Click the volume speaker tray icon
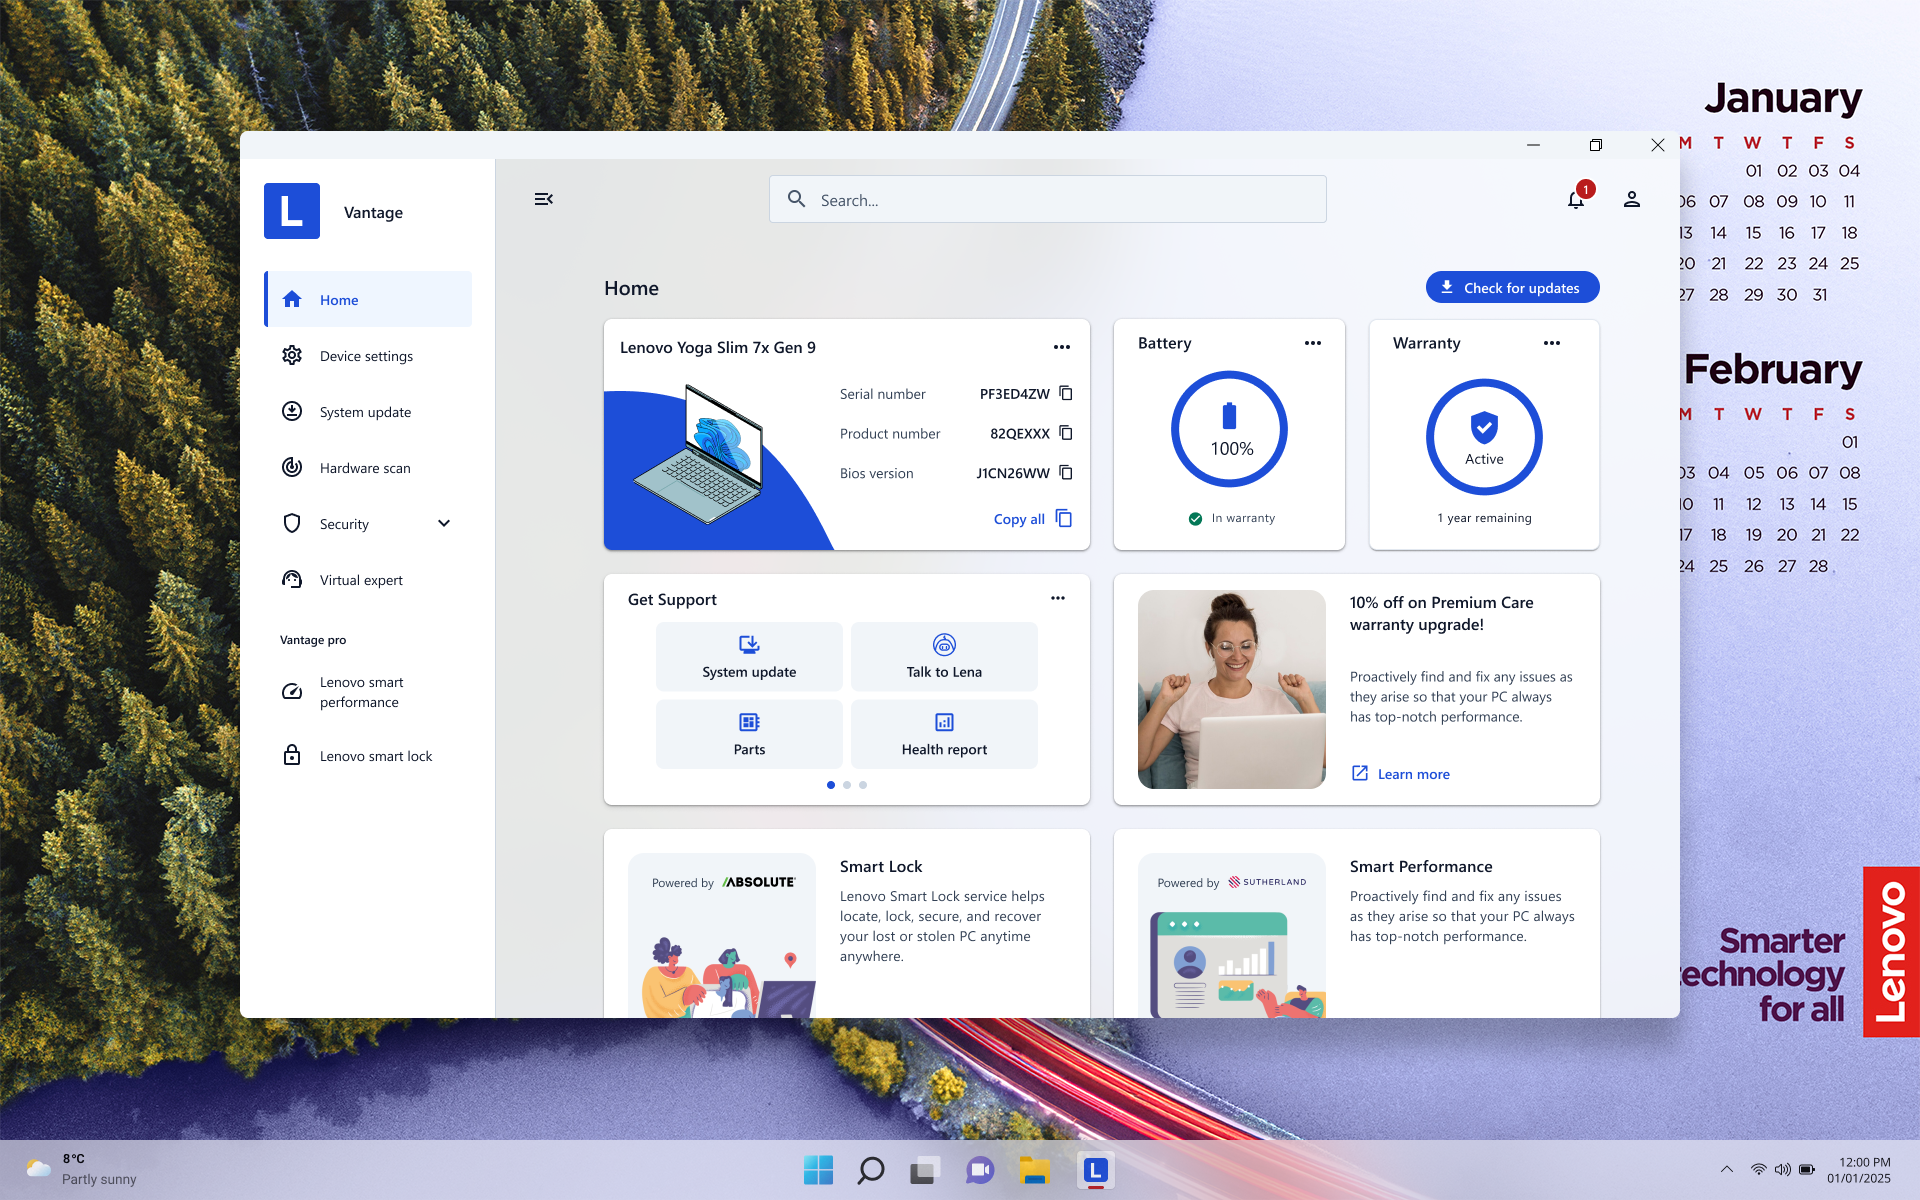 coord(1782,1169)
